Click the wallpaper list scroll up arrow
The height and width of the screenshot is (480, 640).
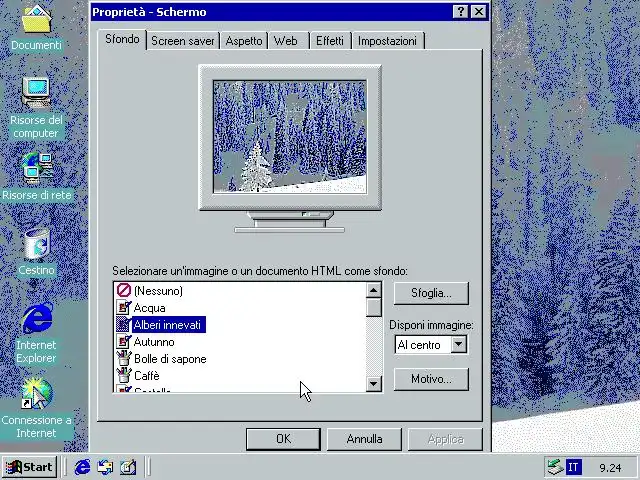373,290
